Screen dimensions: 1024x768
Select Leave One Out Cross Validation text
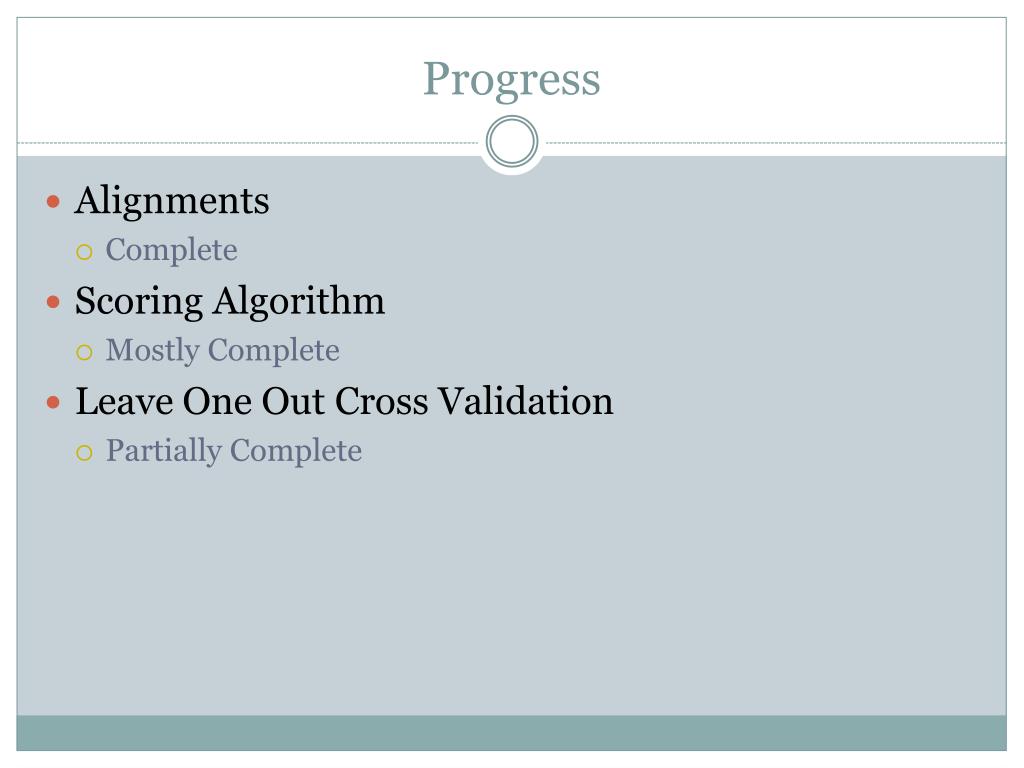(x=344, y=401)
